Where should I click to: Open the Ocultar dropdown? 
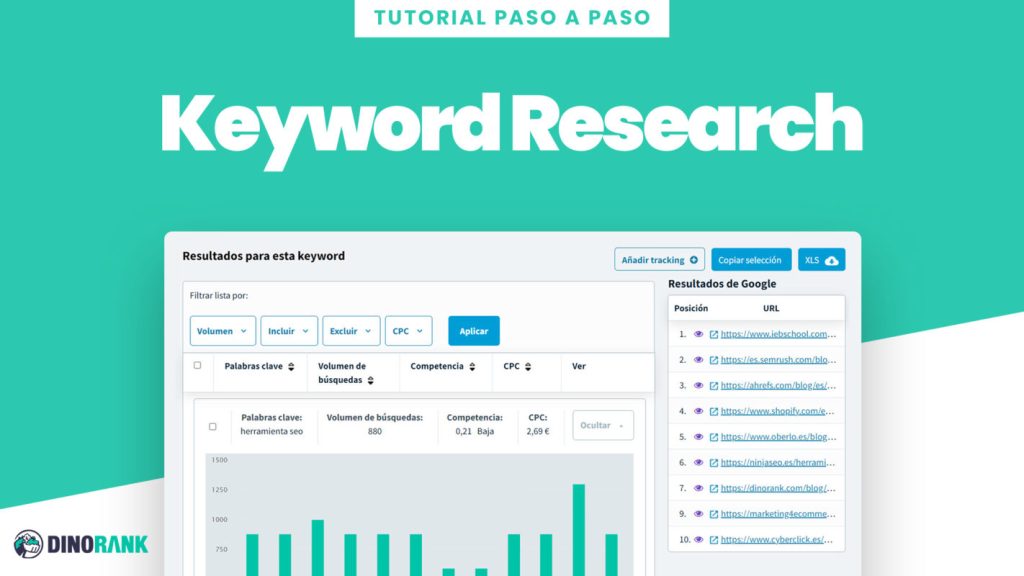click(x=603, y=425)
